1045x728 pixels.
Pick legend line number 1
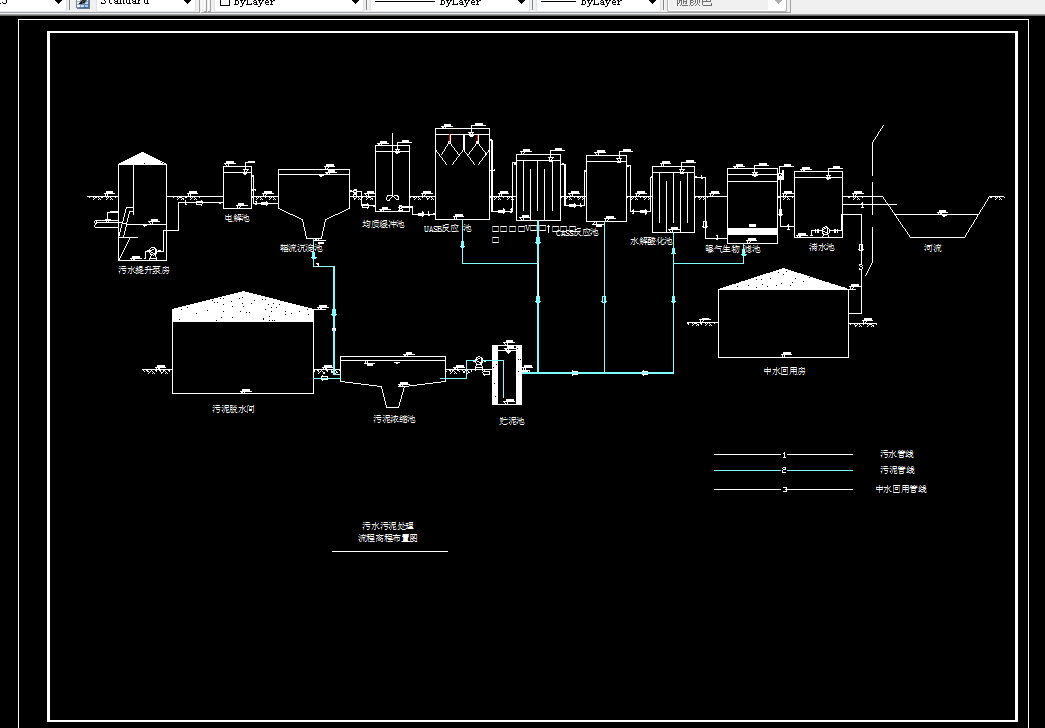(783, 455)
